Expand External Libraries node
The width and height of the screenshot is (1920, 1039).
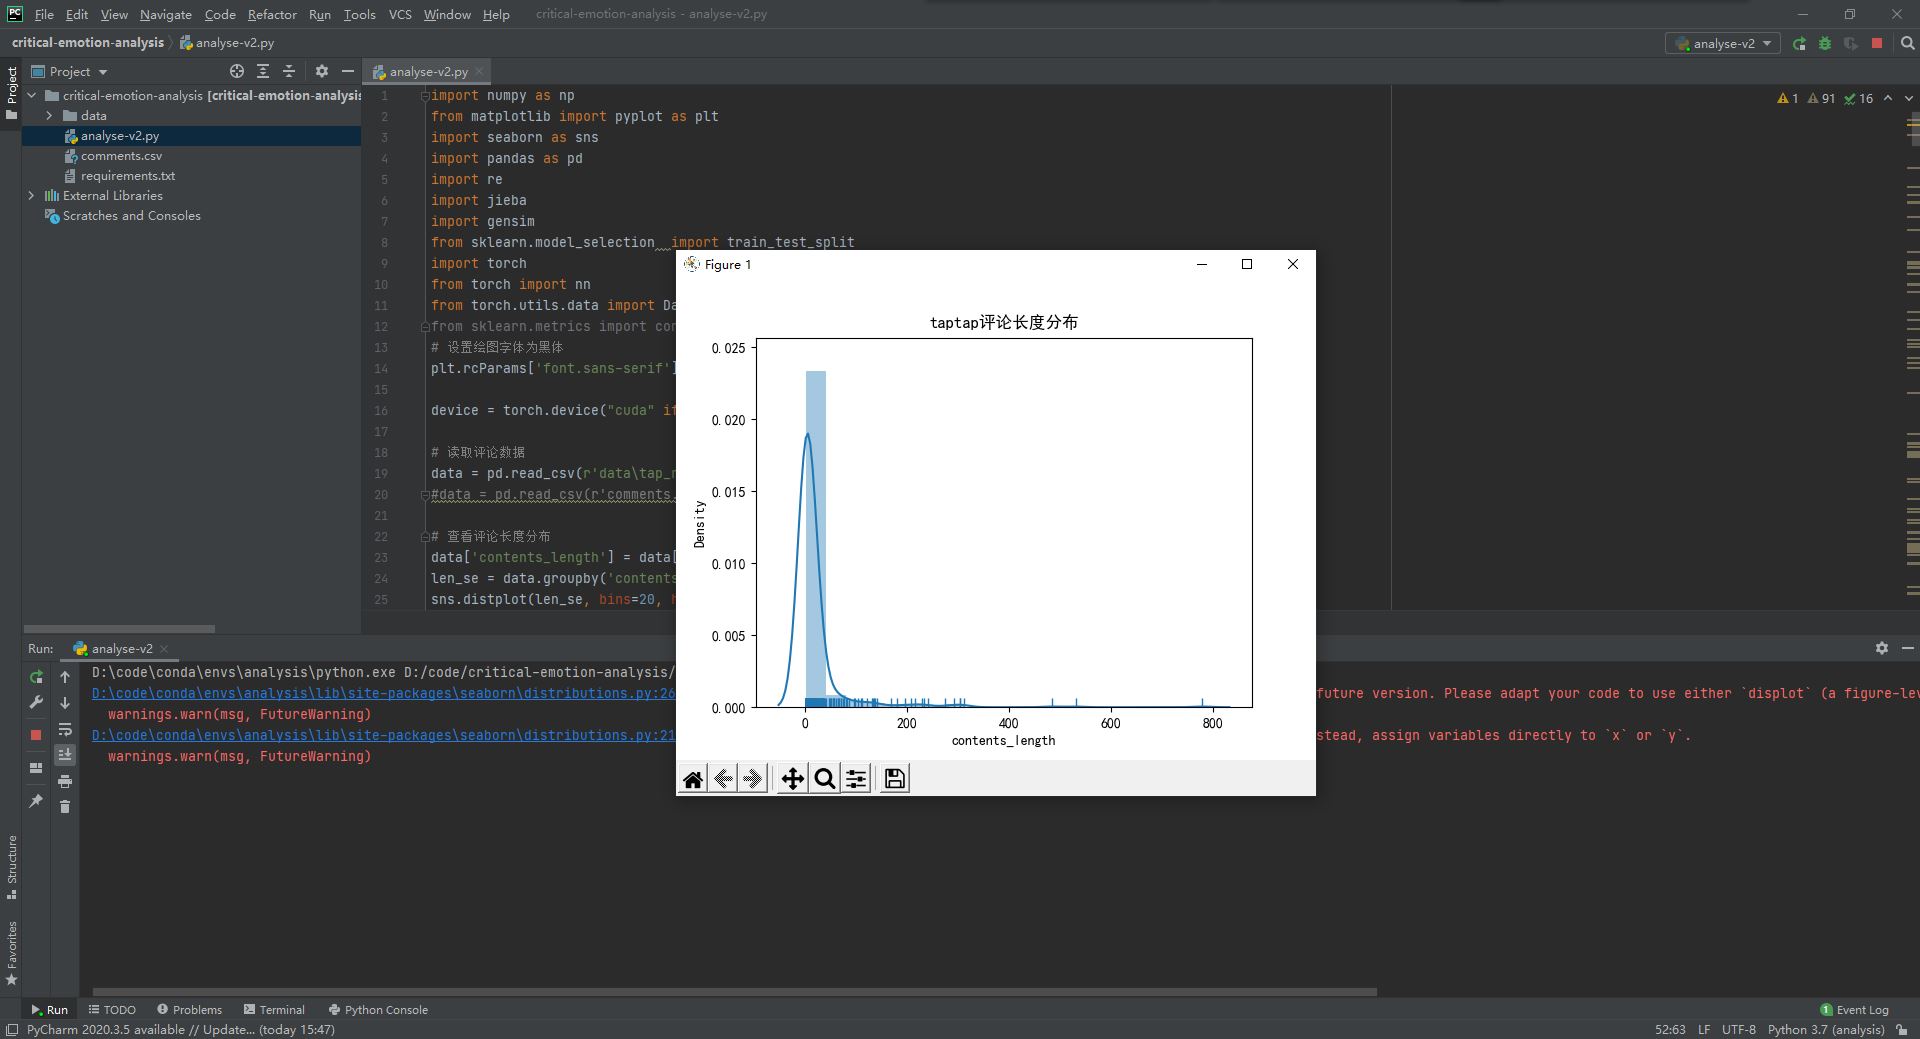(32, 195)
